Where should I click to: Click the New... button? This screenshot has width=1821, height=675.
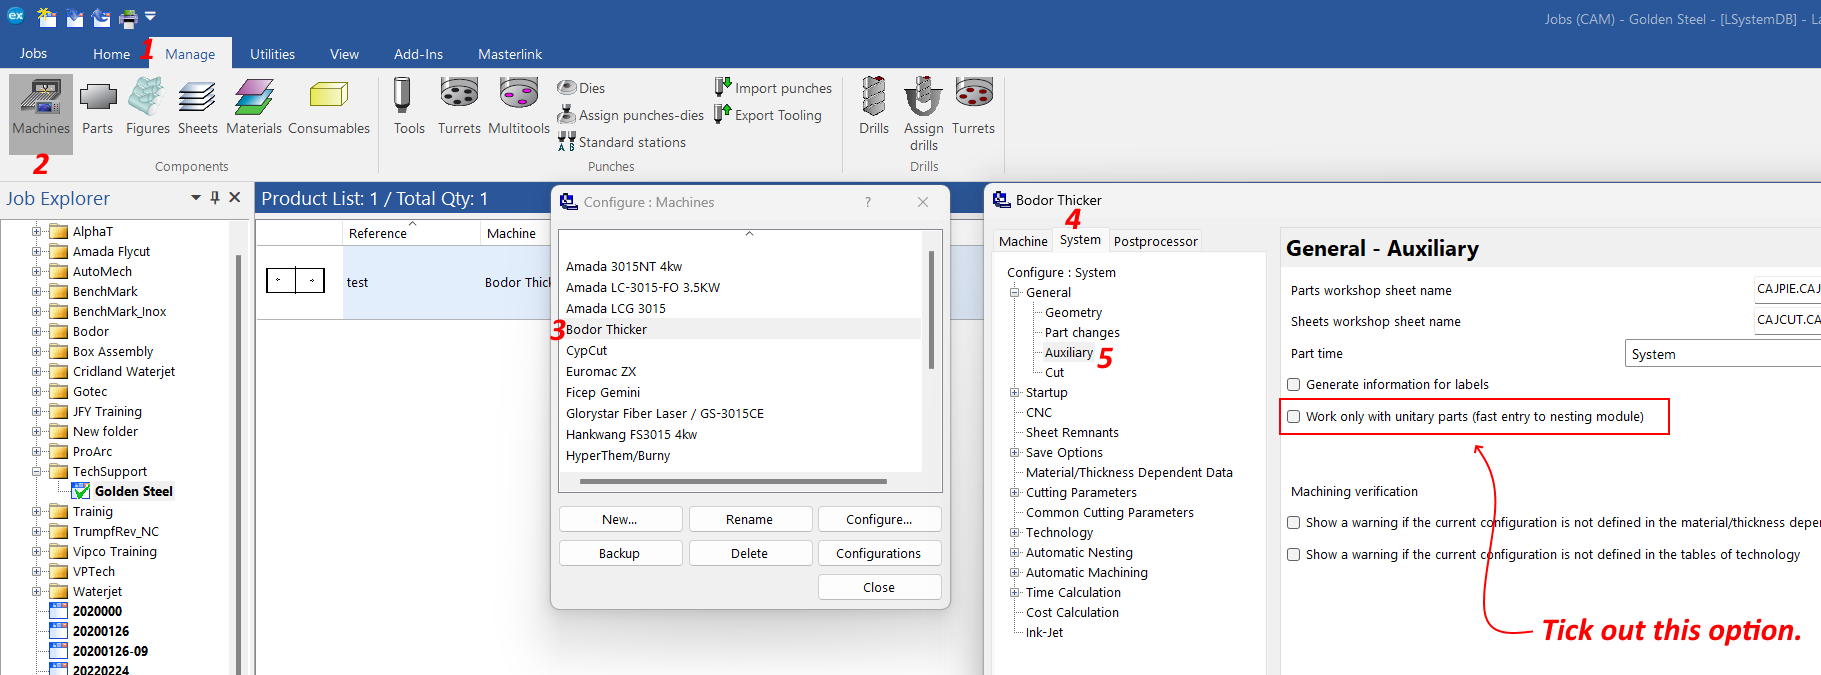pyautogui.click(x=620, y=519)
